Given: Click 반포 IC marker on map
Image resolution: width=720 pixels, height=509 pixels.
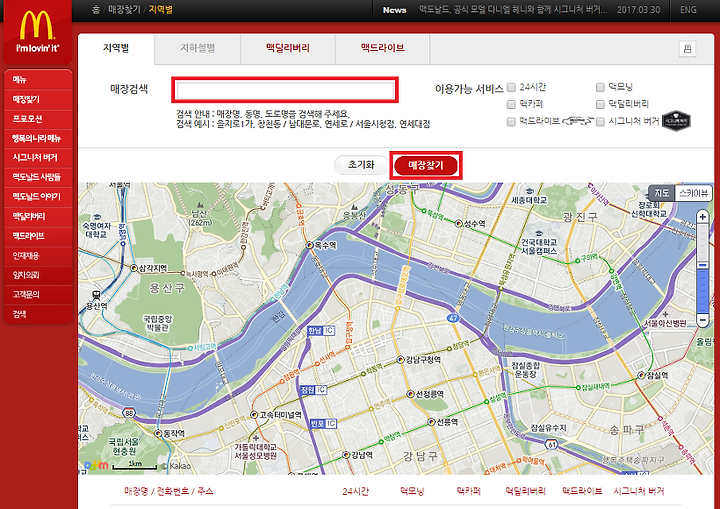Looking at the screenshot, I should tap(323, 424).
